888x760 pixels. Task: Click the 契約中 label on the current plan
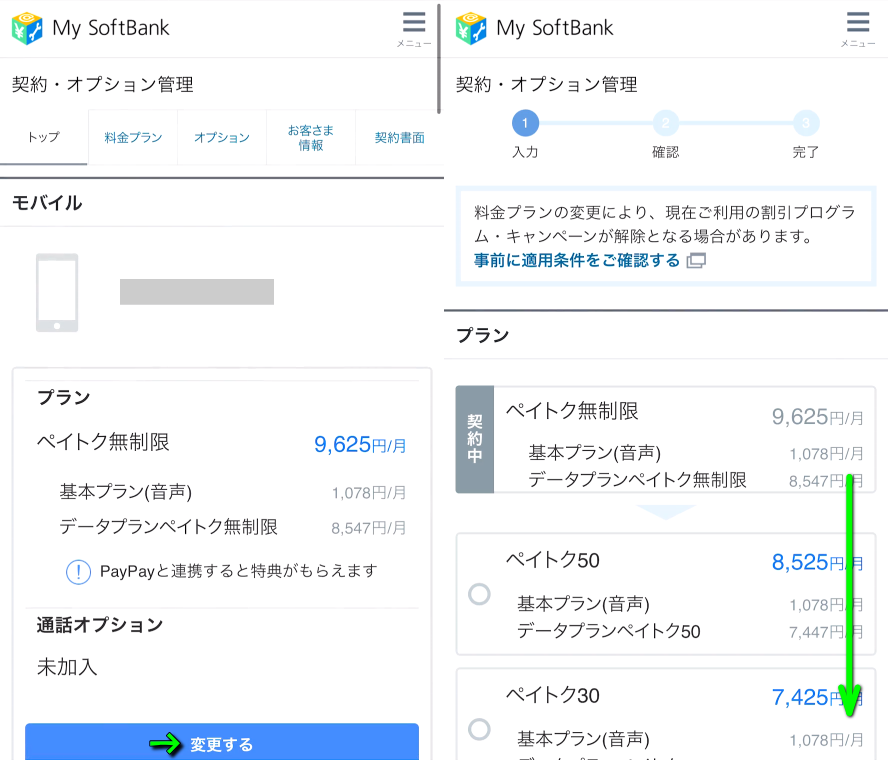475,439
